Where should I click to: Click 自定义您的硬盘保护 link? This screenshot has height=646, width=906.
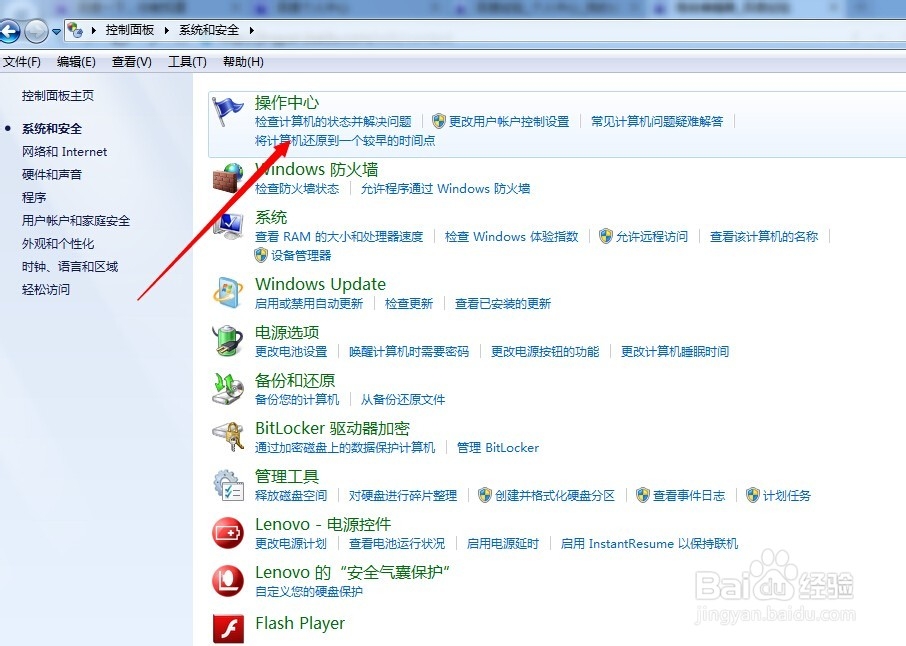(309, 591)
